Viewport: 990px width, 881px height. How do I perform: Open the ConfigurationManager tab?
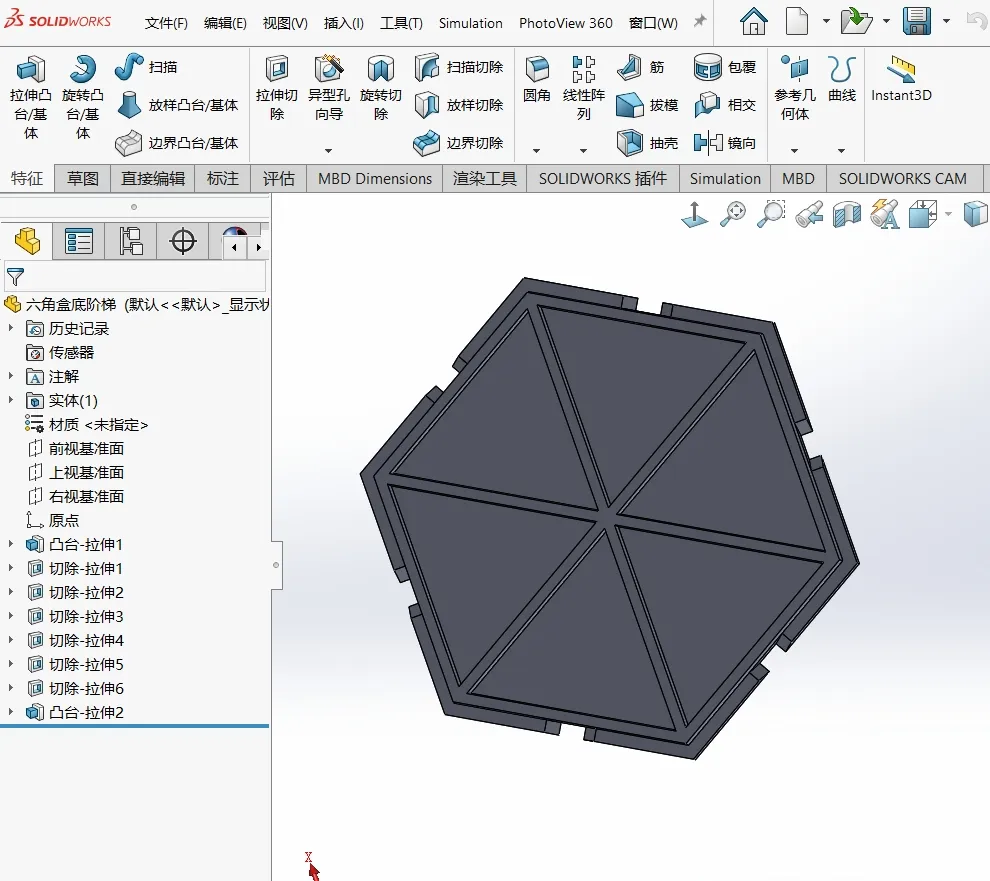pos(131,241)
